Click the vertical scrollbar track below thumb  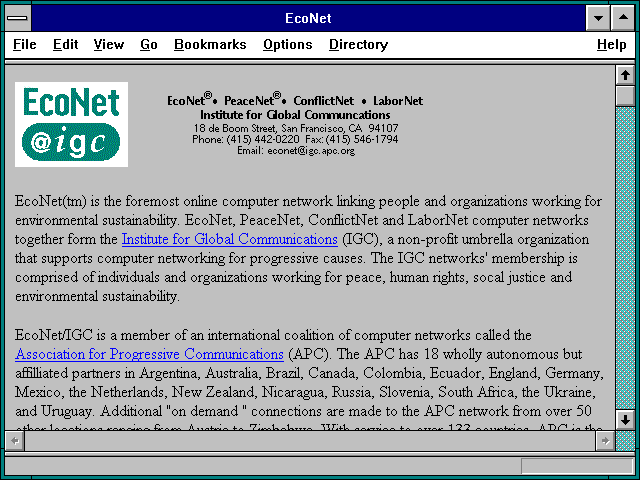[x=625, y=257]
